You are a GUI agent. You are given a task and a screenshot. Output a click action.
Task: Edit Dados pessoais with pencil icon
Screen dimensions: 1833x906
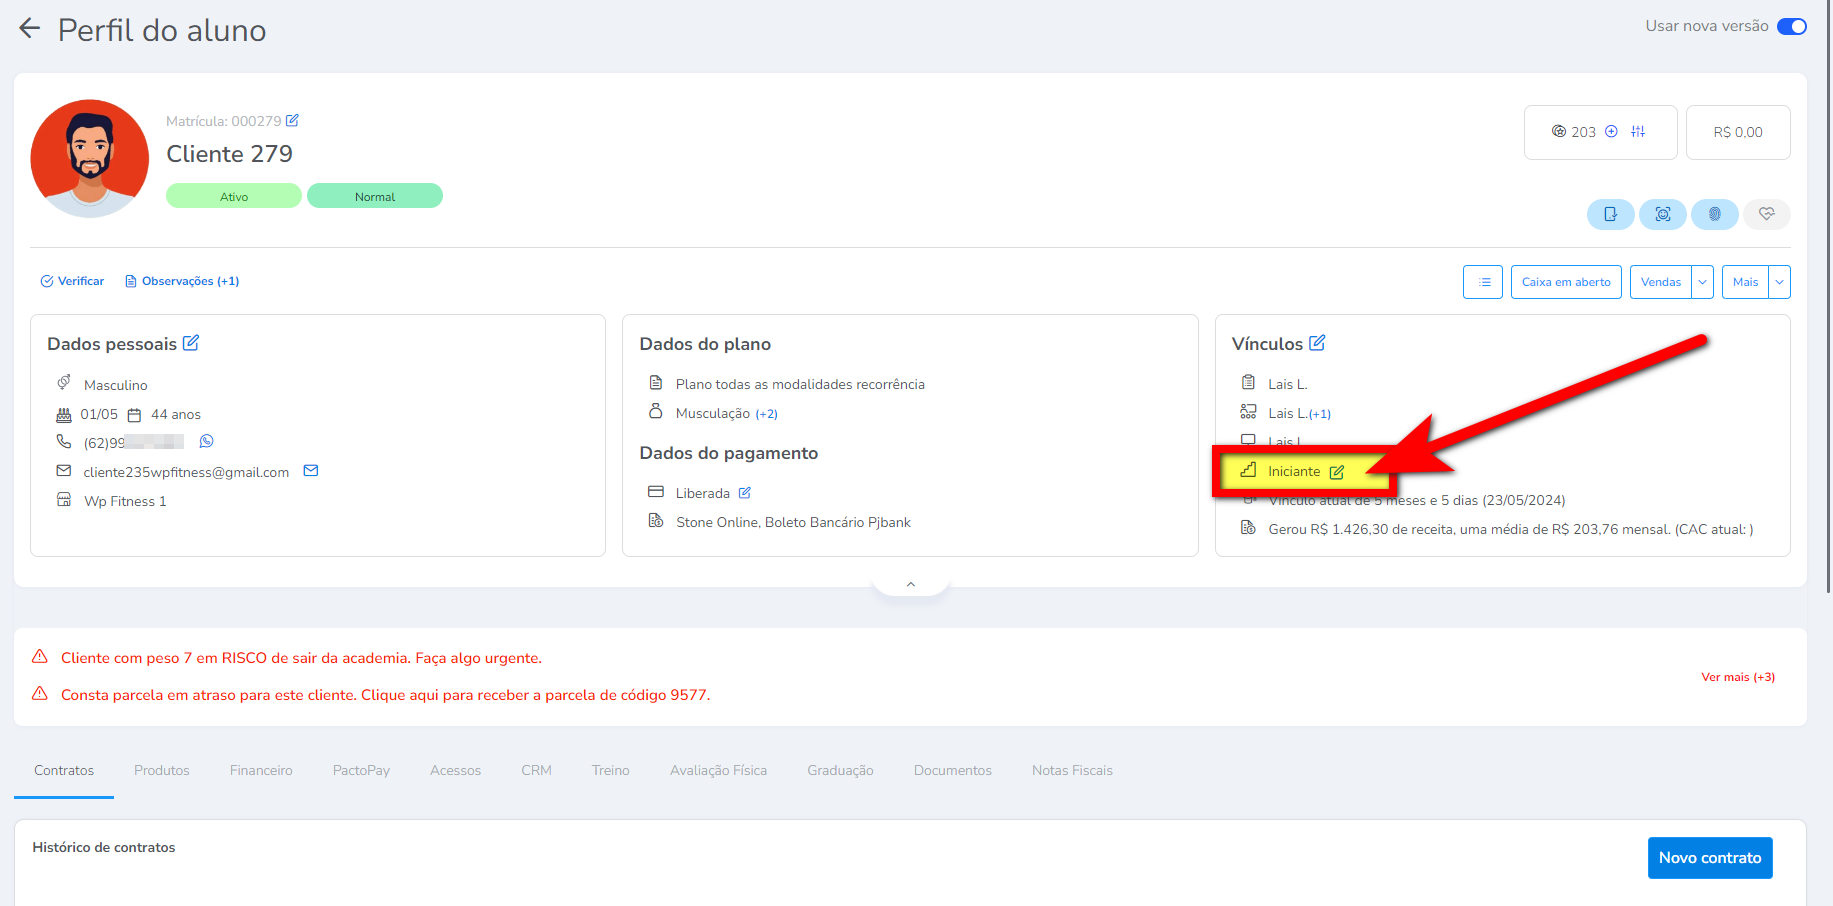pos(191,343)
